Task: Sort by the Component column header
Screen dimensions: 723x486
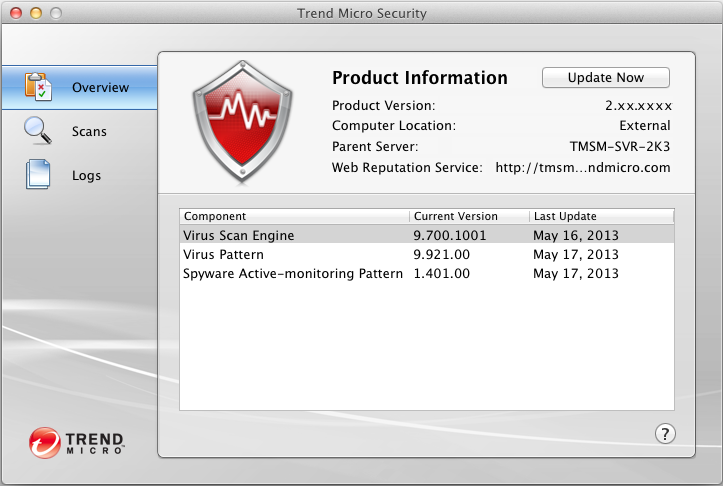Action: click(x=294, y=216)
